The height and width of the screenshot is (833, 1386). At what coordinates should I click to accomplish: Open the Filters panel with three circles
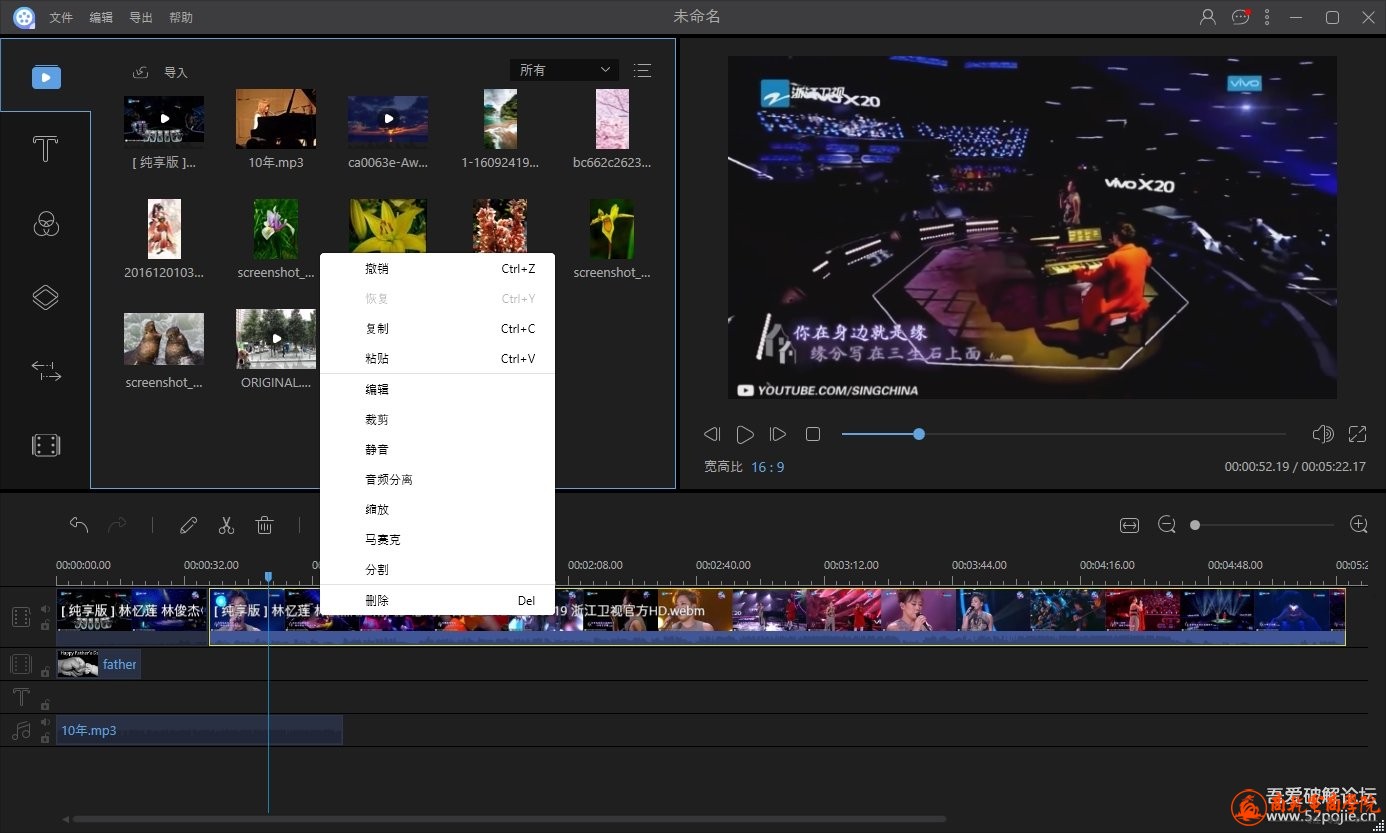46,224
